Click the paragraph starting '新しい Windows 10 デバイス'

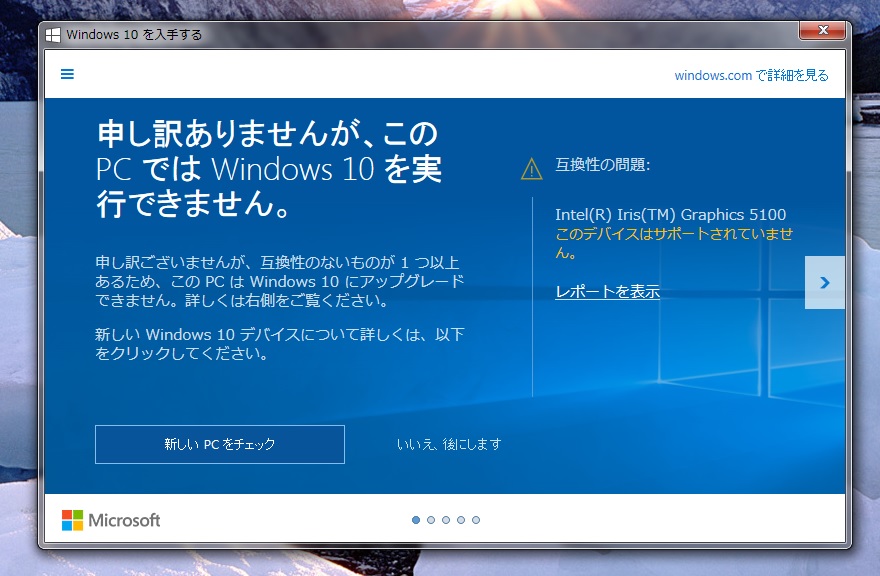coord(279,344)
